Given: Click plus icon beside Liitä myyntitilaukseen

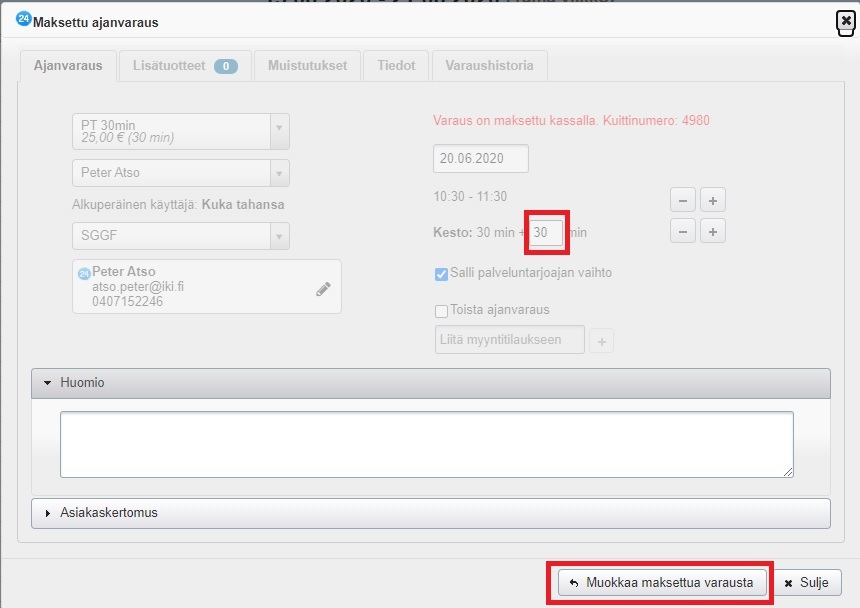Looking at the screenshot, I should tap(601, 341).
